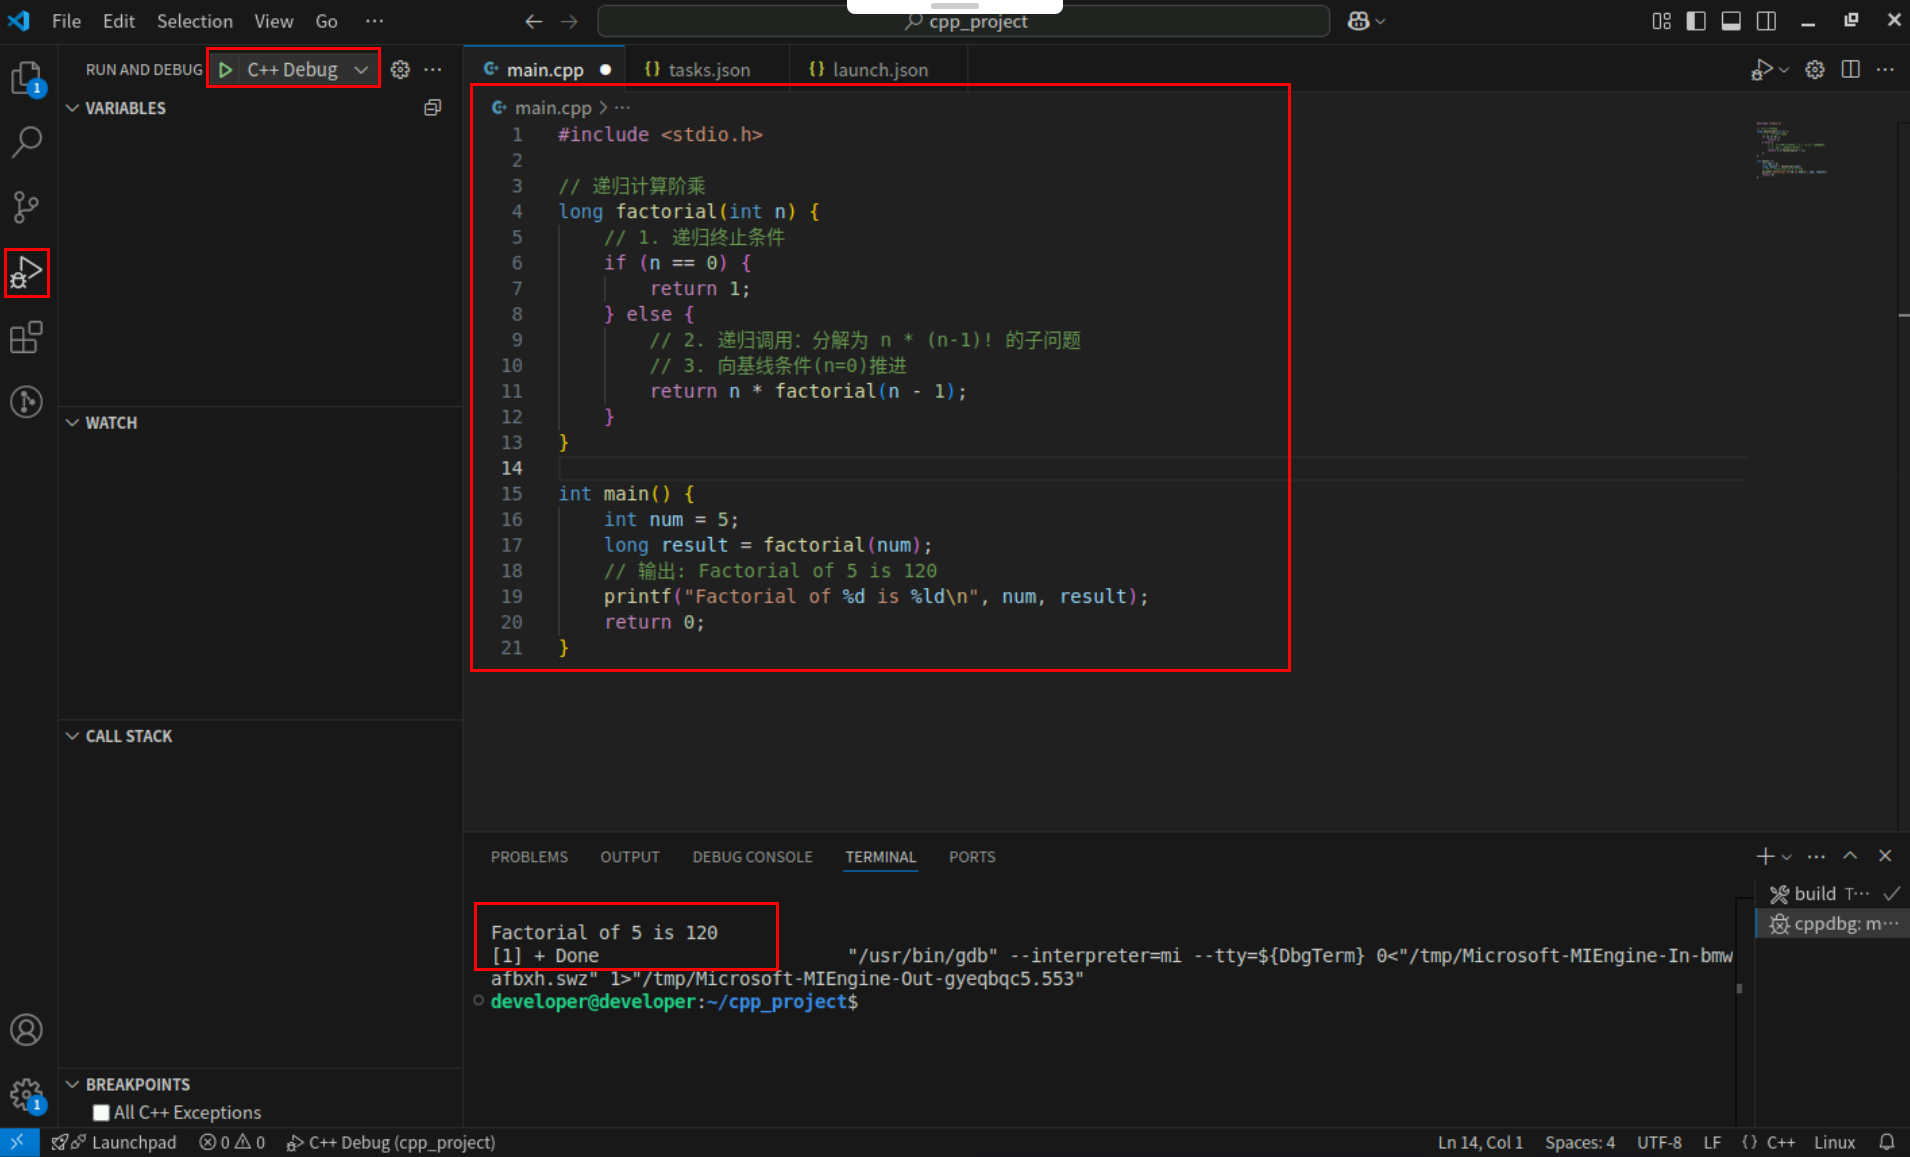The image size is (1910, 1157).
Task: Open the DEBUG CONSOLE panel tab
Action: (752, 857)
